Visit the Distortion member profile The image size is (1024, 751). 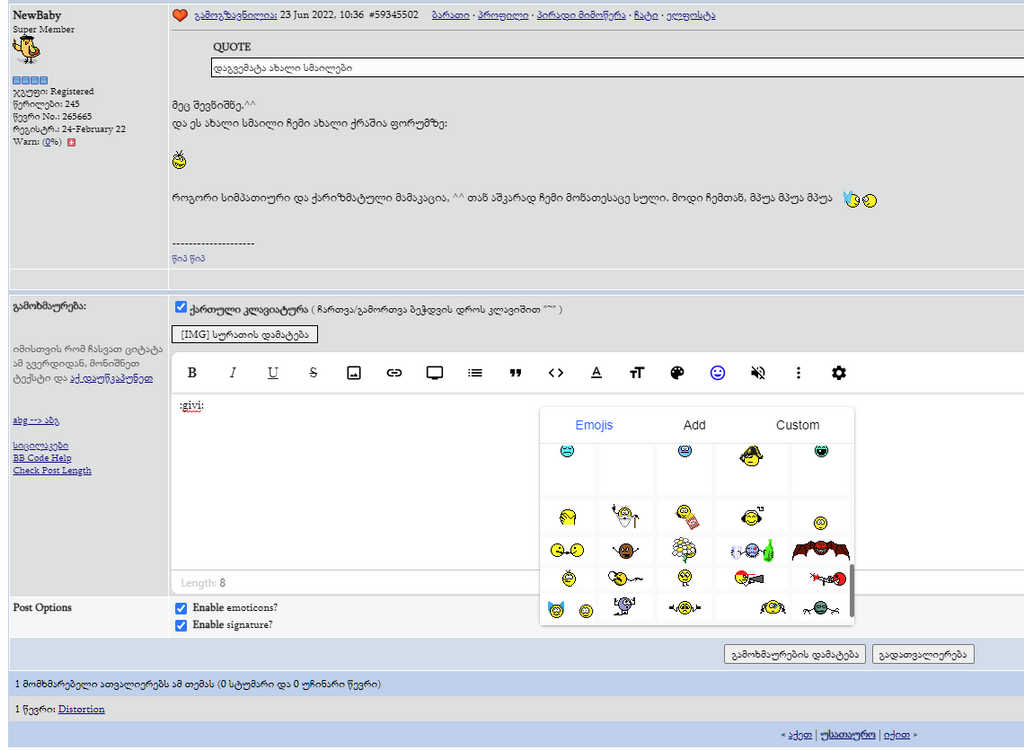click(x=81, y=709)
